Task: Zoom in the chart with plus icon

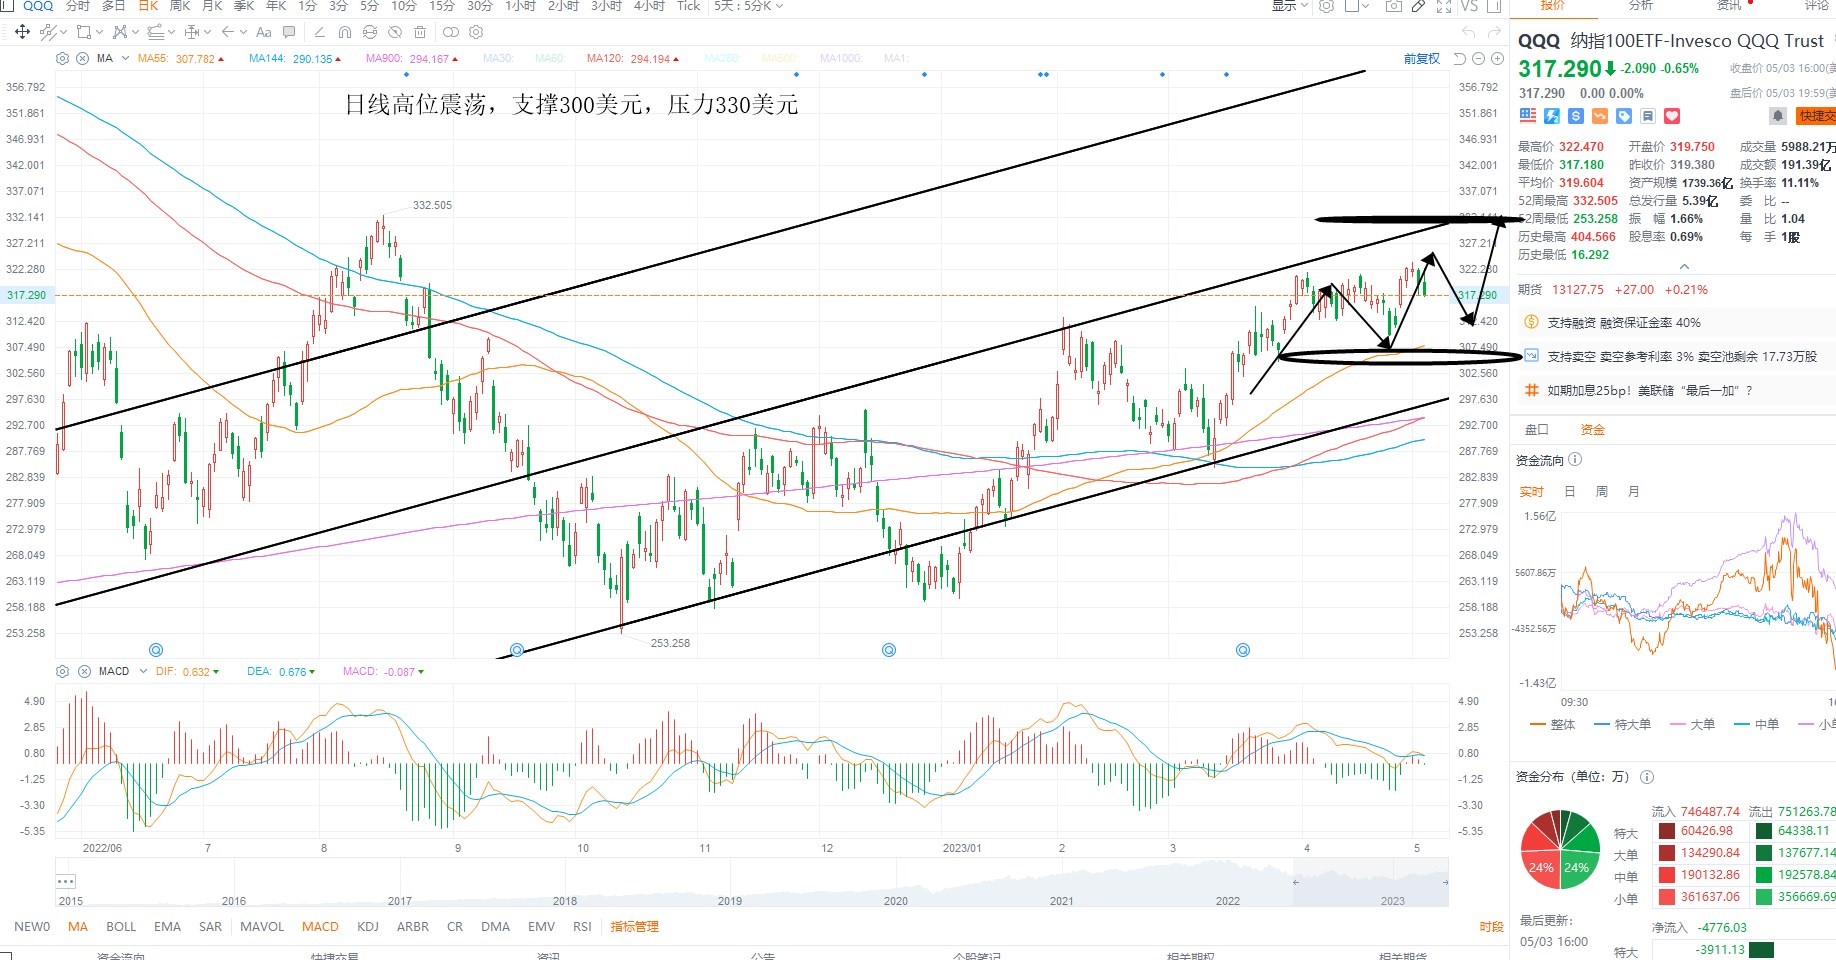Action: 1497,58
